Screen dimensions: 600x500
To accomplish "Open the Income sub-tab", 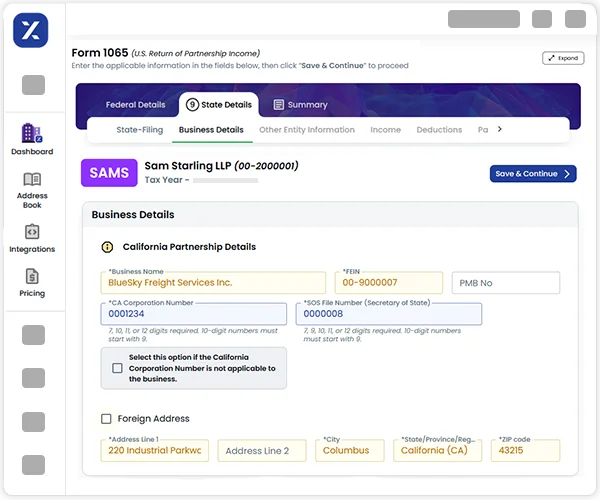I will click(x=385, y=130).
